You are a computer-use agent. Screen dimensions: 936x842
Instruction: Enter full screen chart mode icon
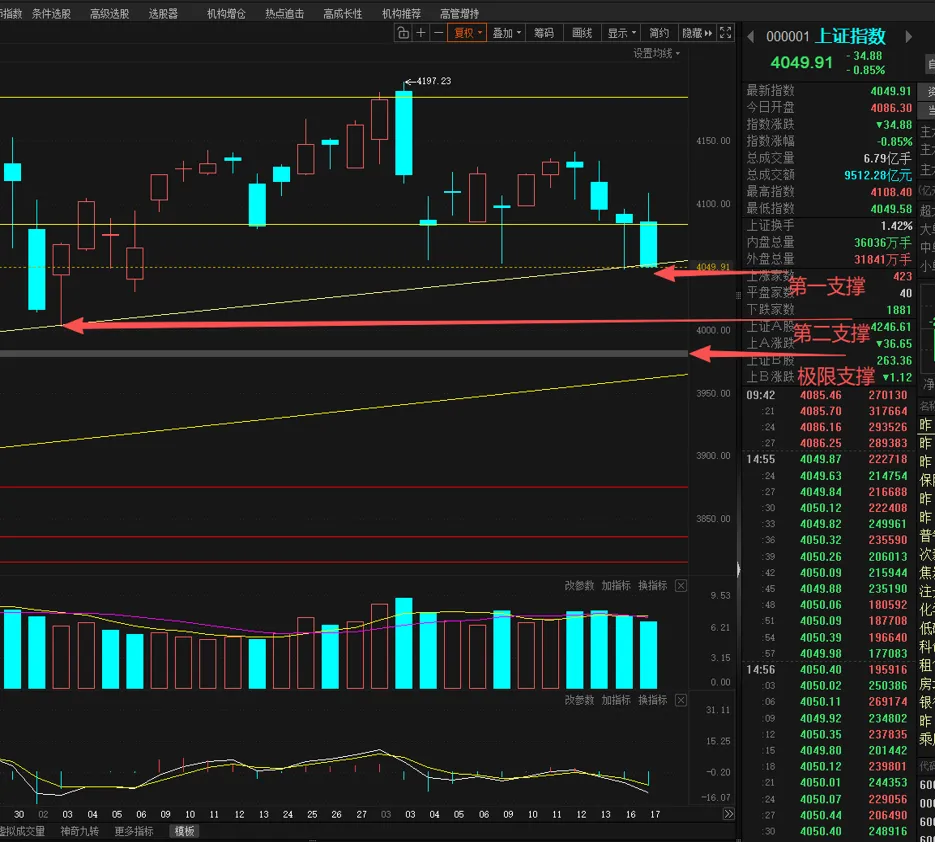[725, 33]
